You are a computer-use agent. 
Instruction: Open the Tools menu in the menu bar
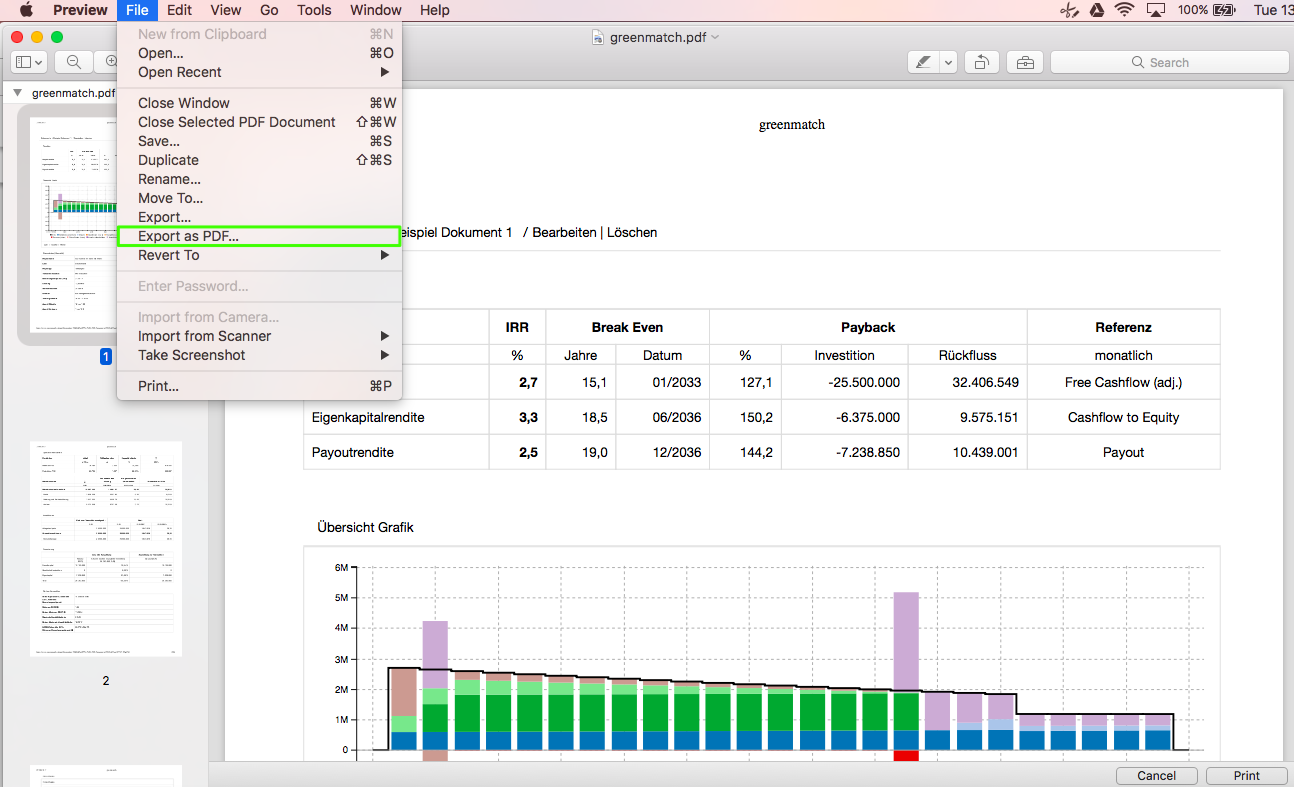314,10
